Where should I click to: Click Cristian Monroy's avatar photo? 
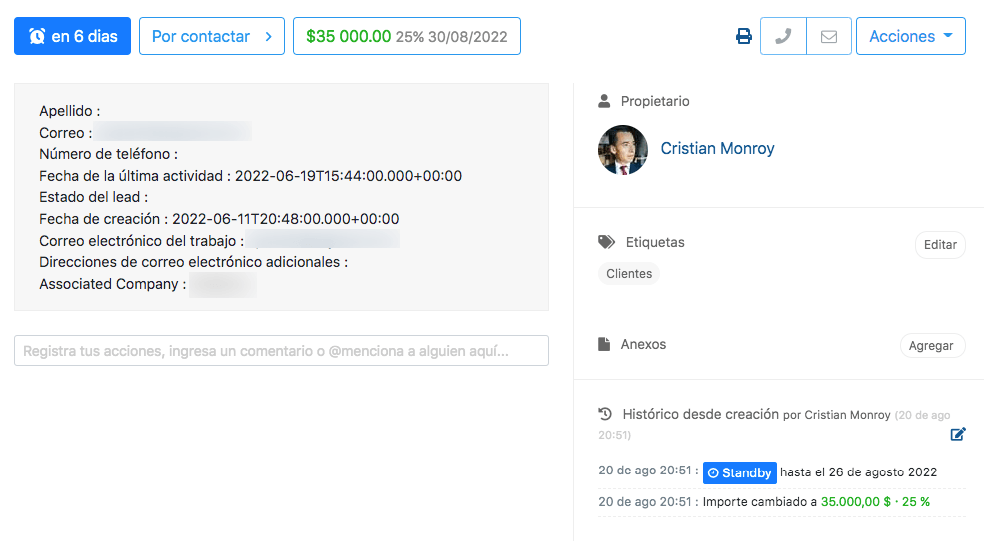tap(623, 149)
